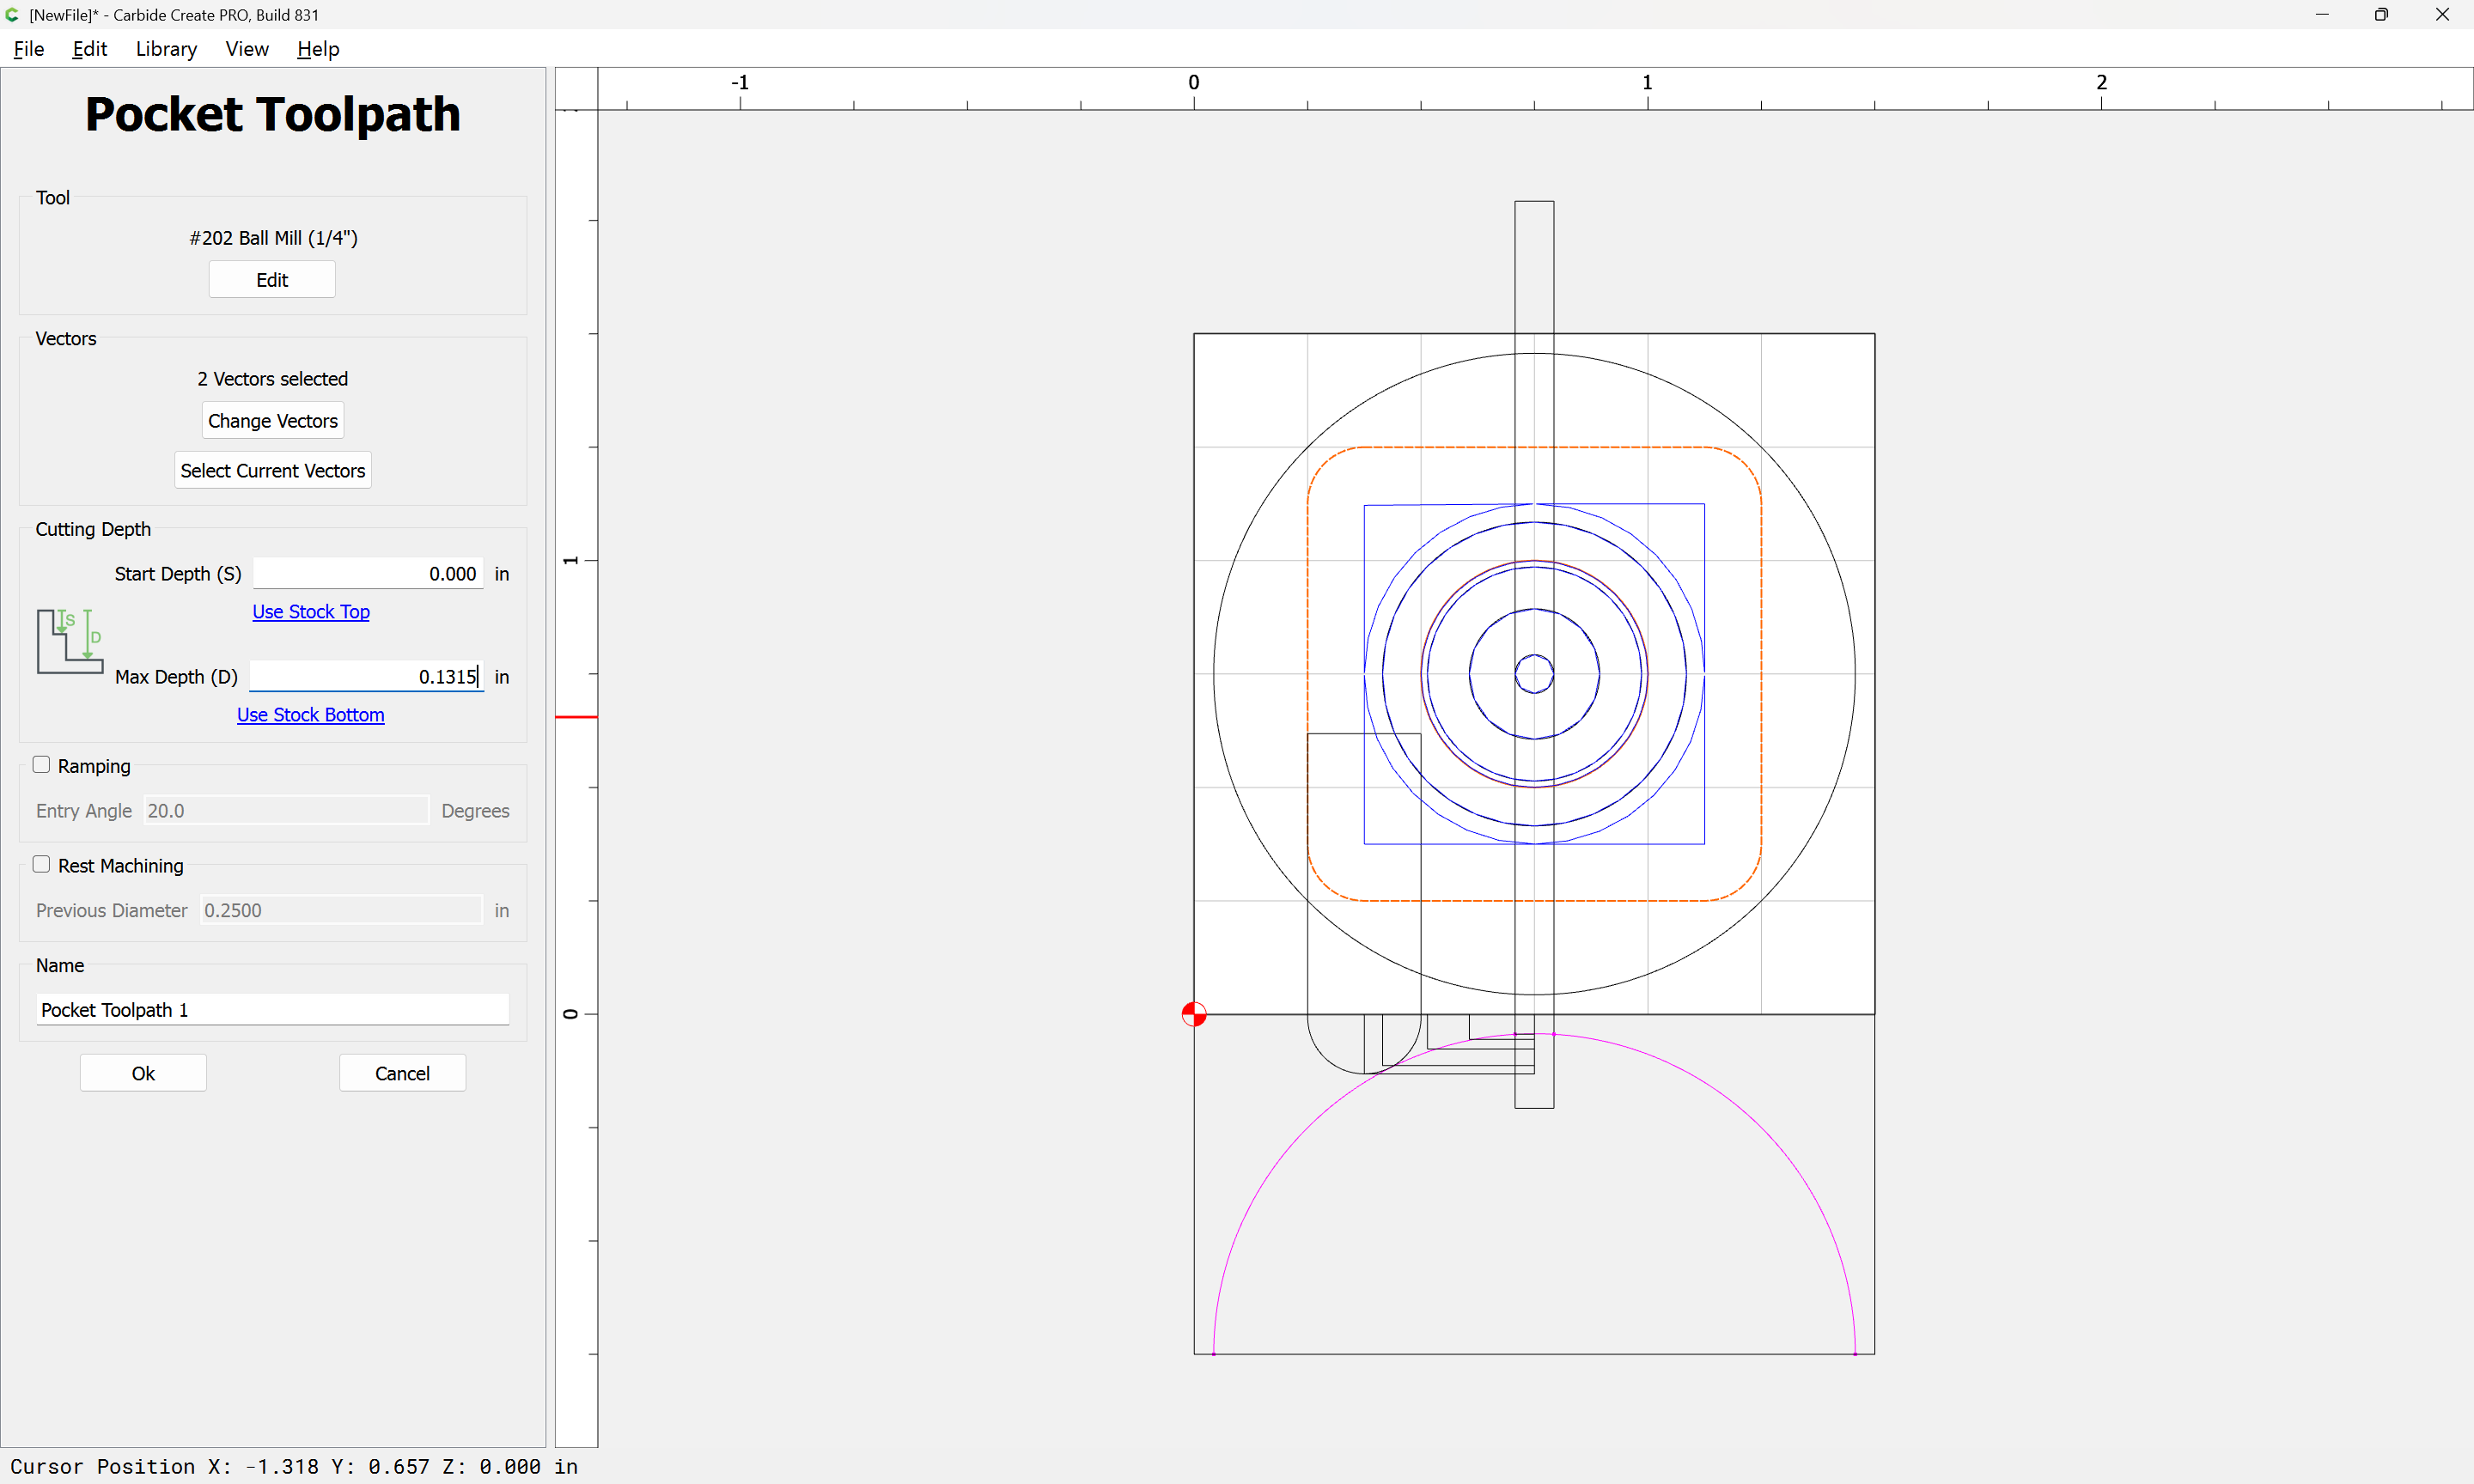This screenshot has width=2474, height=1484.
Task: Click Select Current Vectors button
Action: (272, 470)
